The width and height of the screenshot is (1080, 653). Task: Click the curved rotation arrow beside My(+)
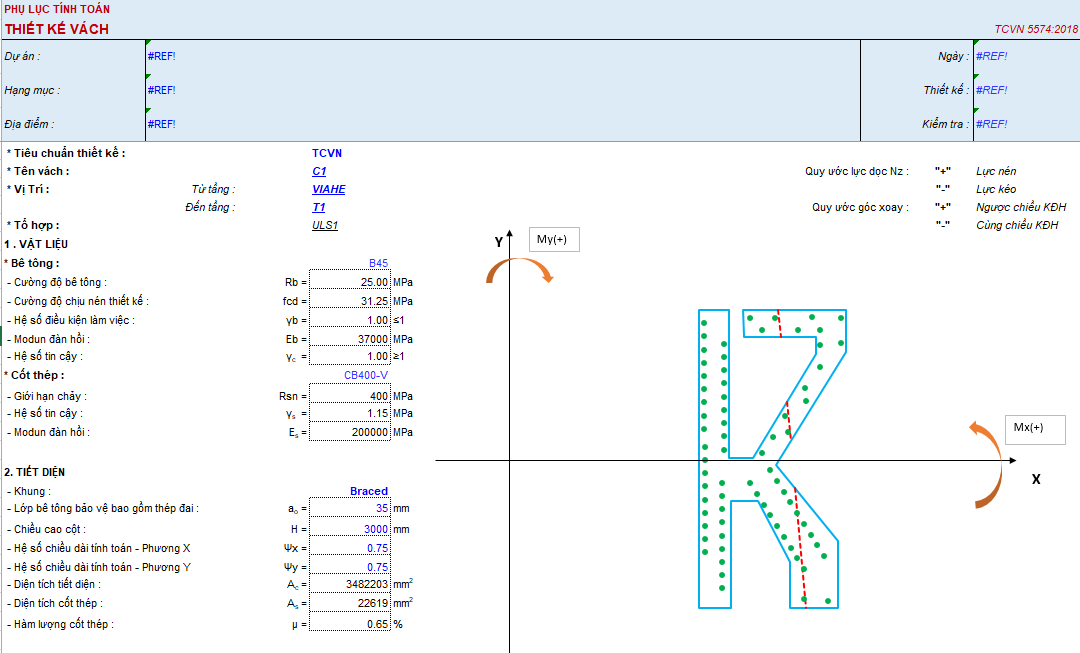point(519,271)
